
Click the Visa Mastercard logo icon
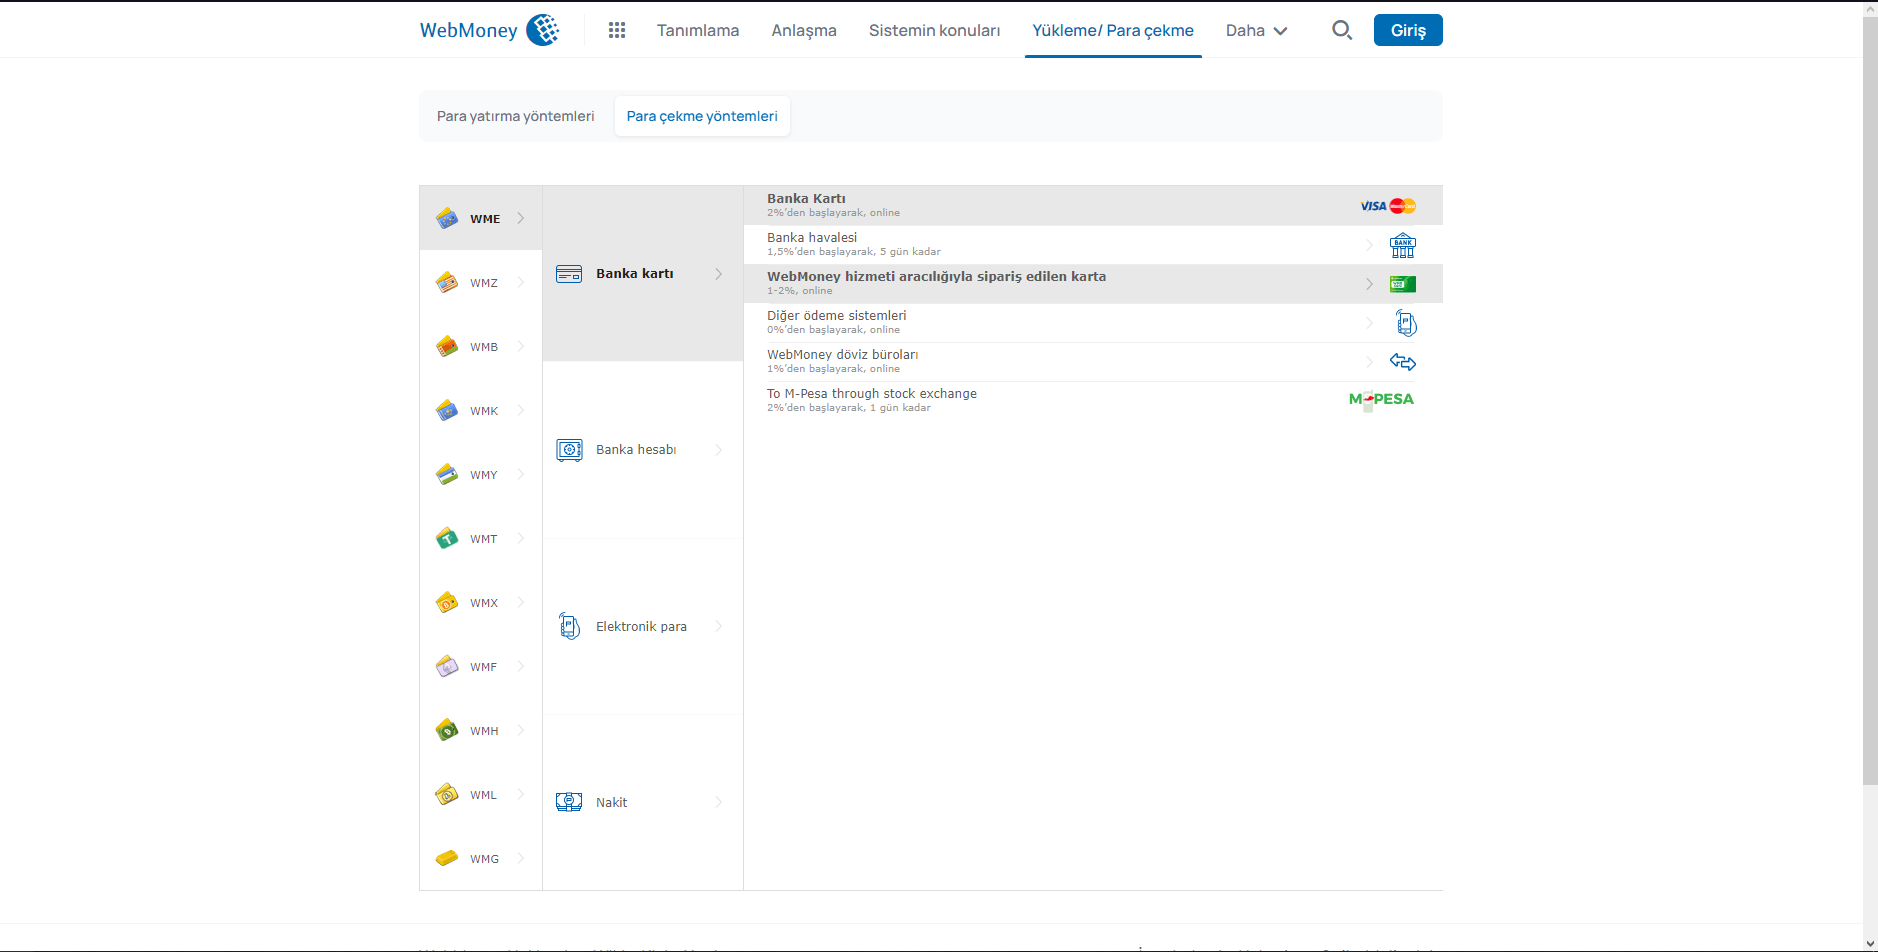[x=1388, y=206]
